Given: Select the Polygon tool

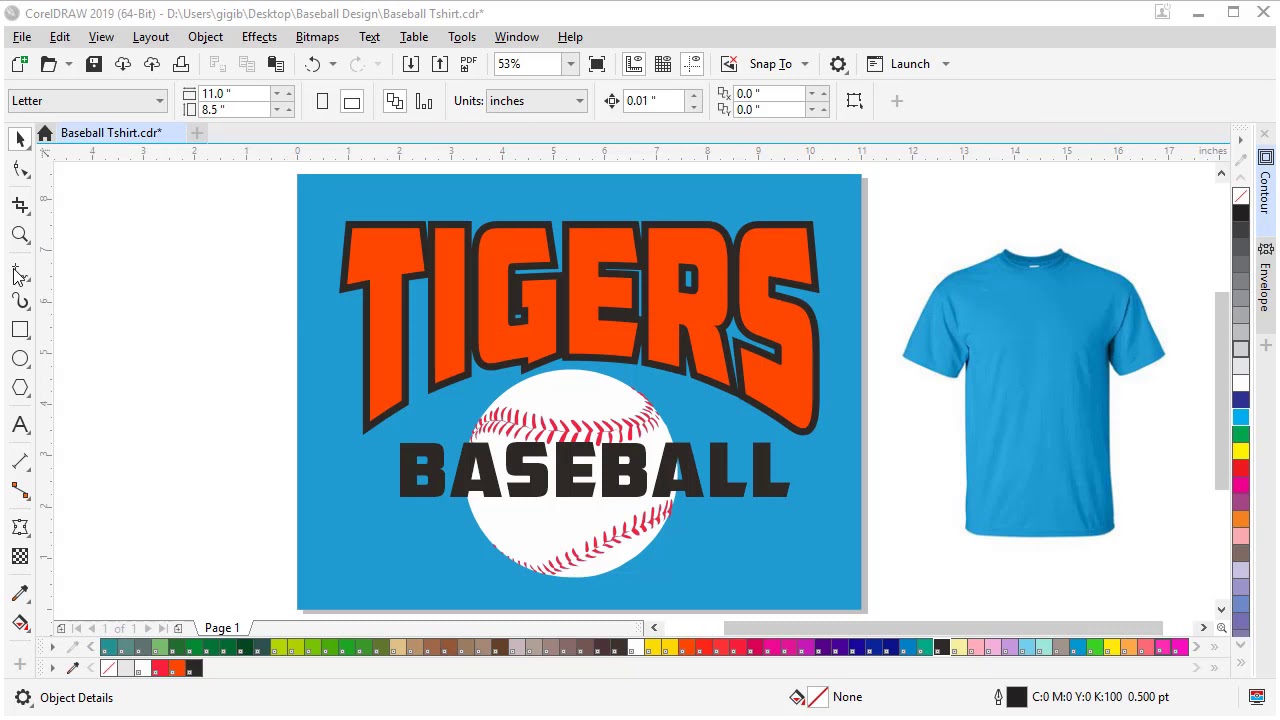Looking at the screenshot, I should point(20,388).
